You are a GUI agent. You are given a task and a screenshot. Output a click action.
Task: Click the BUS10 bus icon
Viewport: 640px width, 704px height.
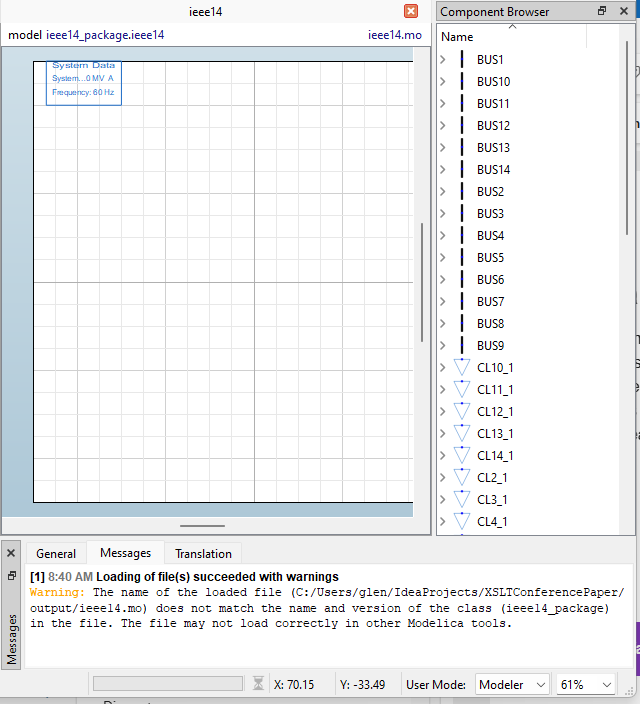click(462, 82)
